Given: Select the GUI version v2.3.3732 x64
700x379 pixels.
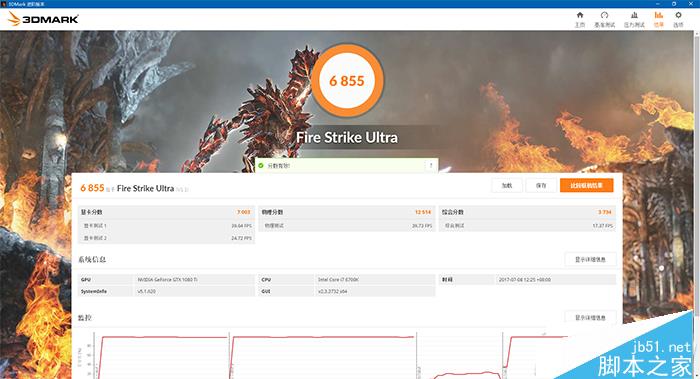Looking at the screenshot, I should coord(332,291).
